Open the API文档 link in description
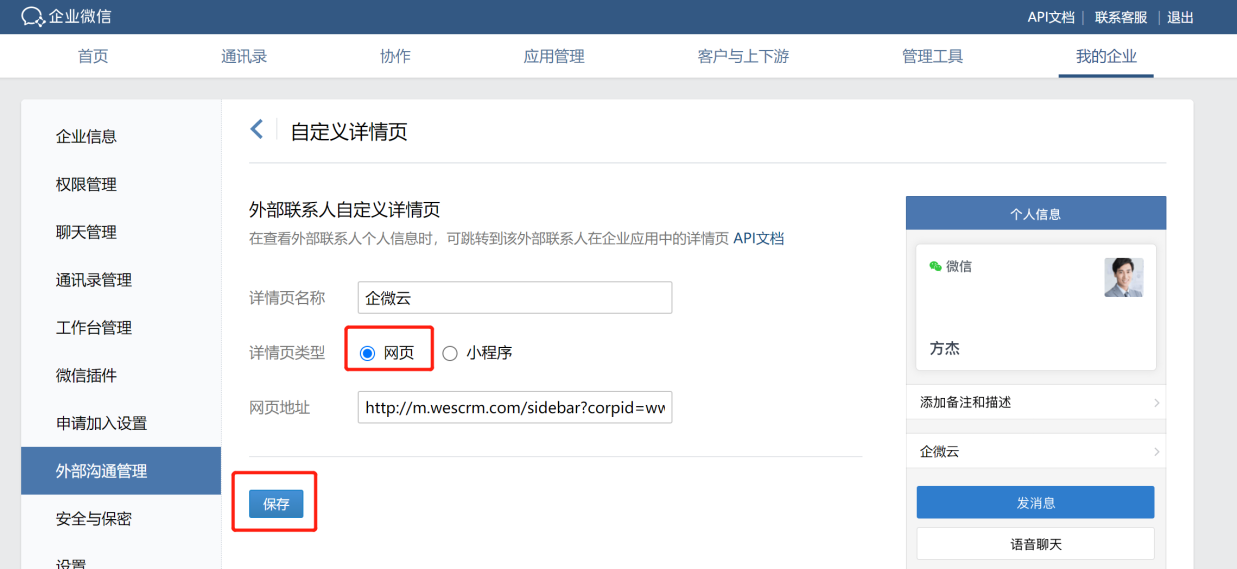Viewport: 1237px width, 569px height. tap(758, 239)
